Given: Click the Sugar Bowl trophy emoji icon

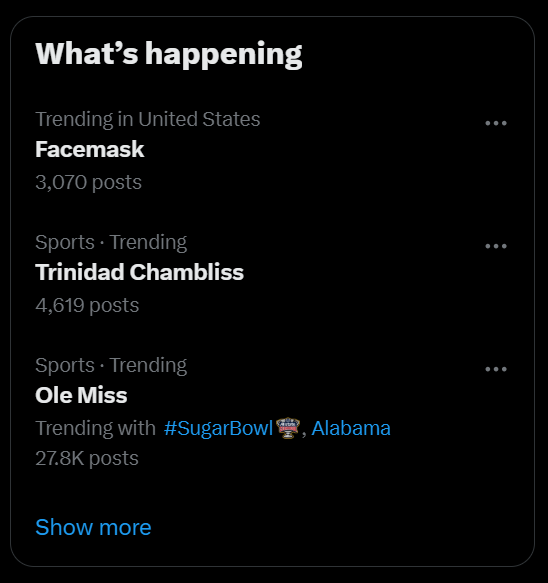Looking at the screenshot, I should click(288, 428).
